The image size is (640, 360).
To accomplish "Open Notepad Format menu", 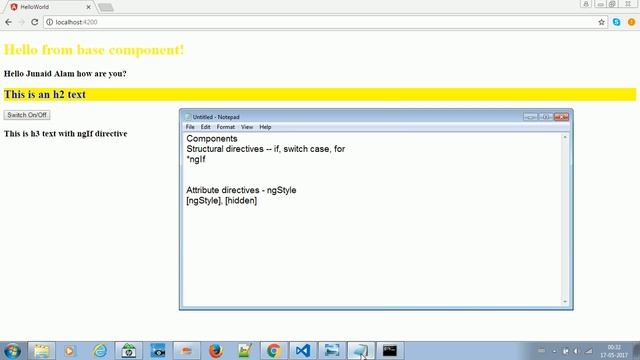I will (225, 127).
